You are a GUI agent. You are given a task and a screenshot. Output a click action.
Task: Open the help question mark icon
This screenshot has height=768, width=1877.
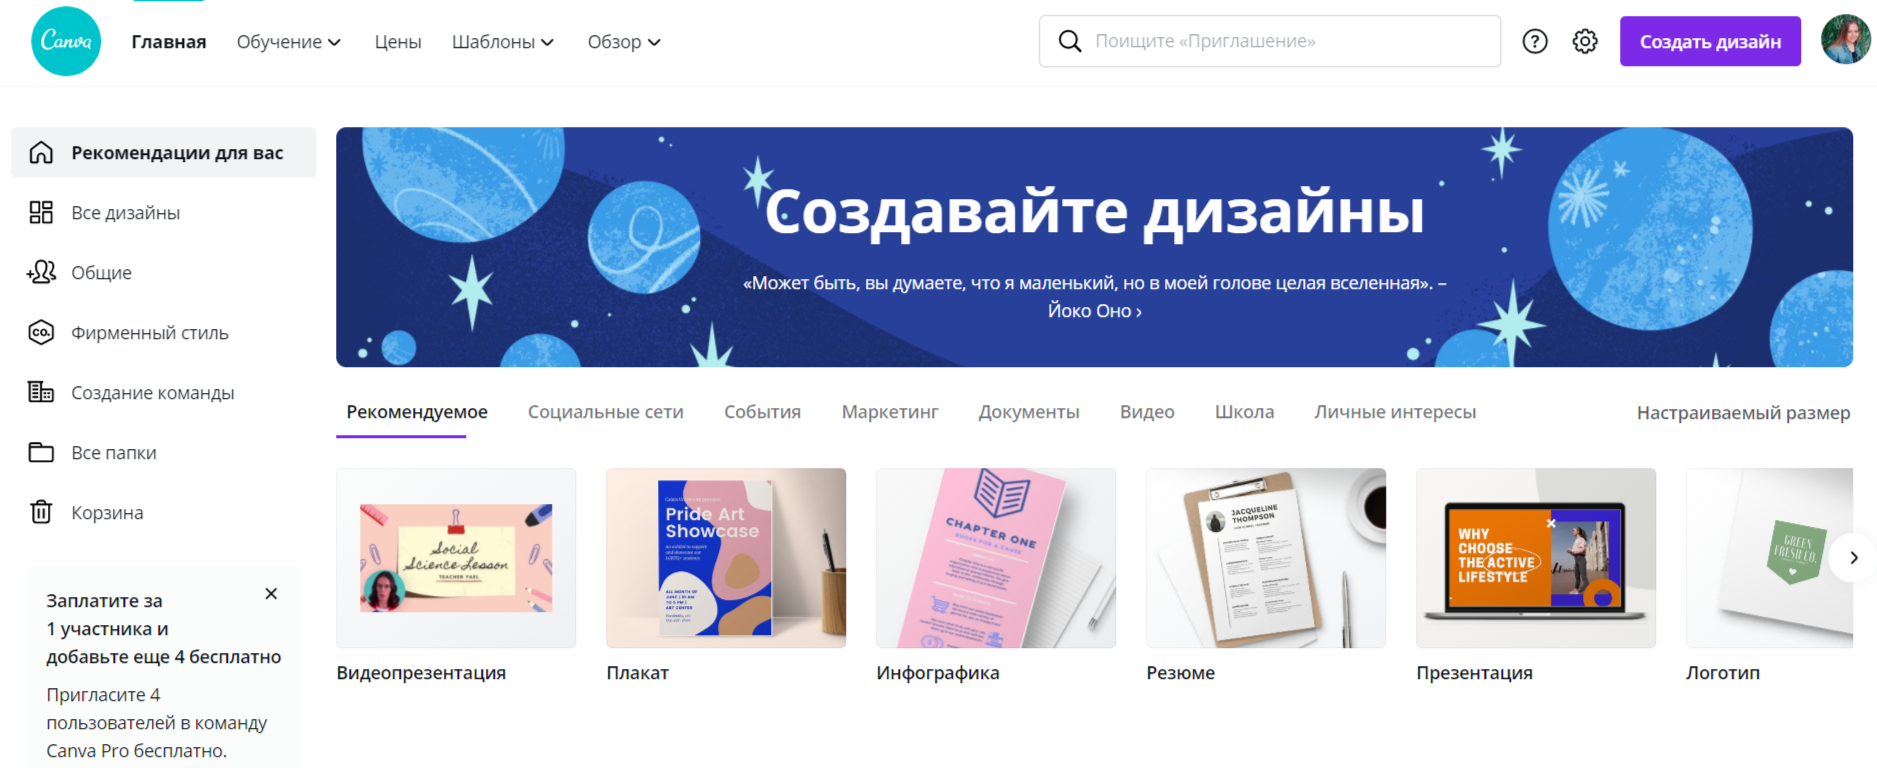point(1535,41)
